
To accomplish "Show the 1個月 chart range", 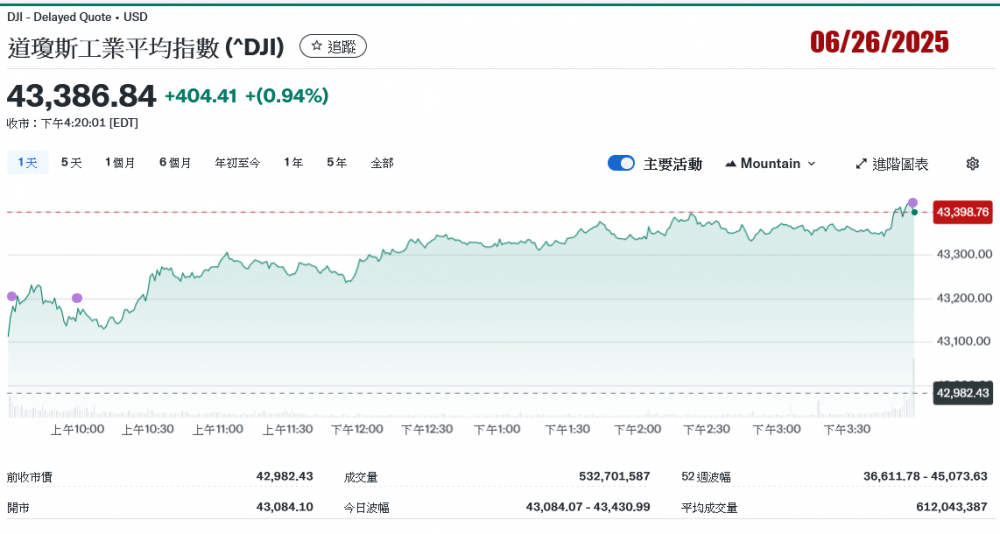I will point(120,163).
